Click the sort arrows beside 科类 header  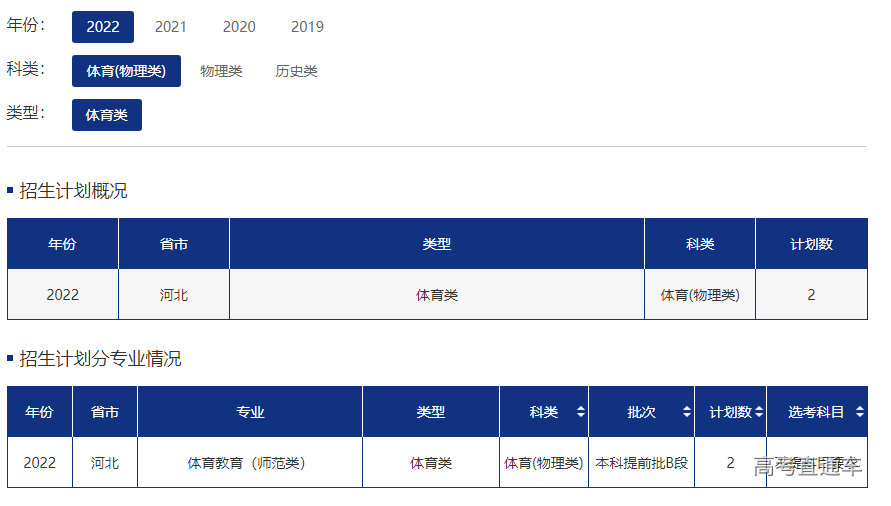581,412
